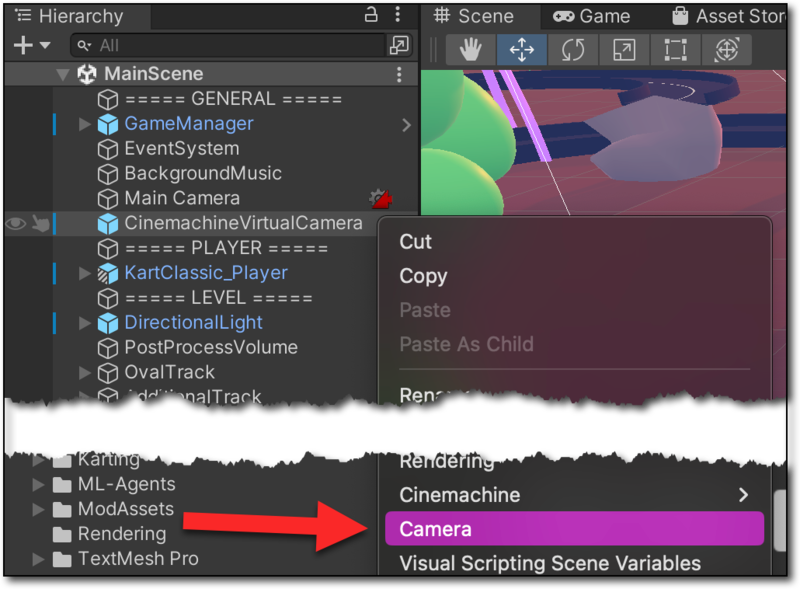Click Copy in the context menu
Viewport: 800px width, 589px height.
423,276
